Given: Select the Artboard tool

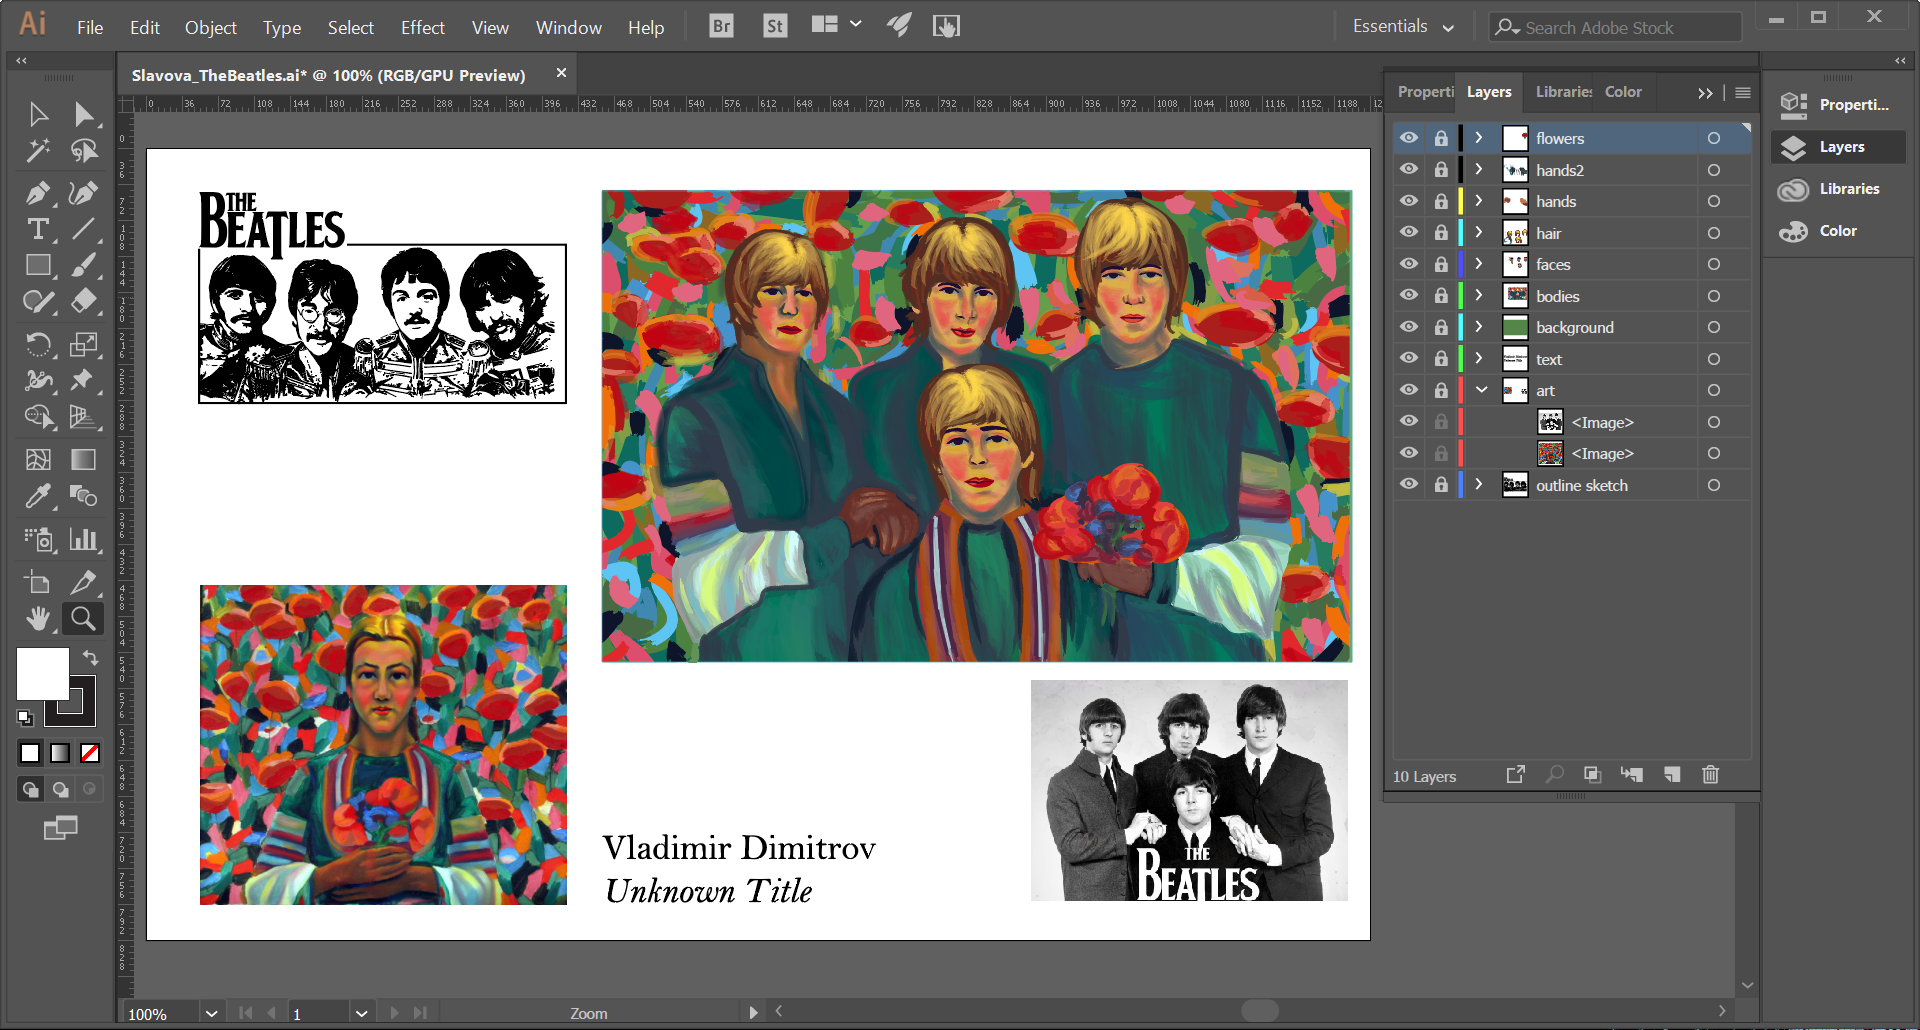Looking at the screenshot, I should 38,583.
